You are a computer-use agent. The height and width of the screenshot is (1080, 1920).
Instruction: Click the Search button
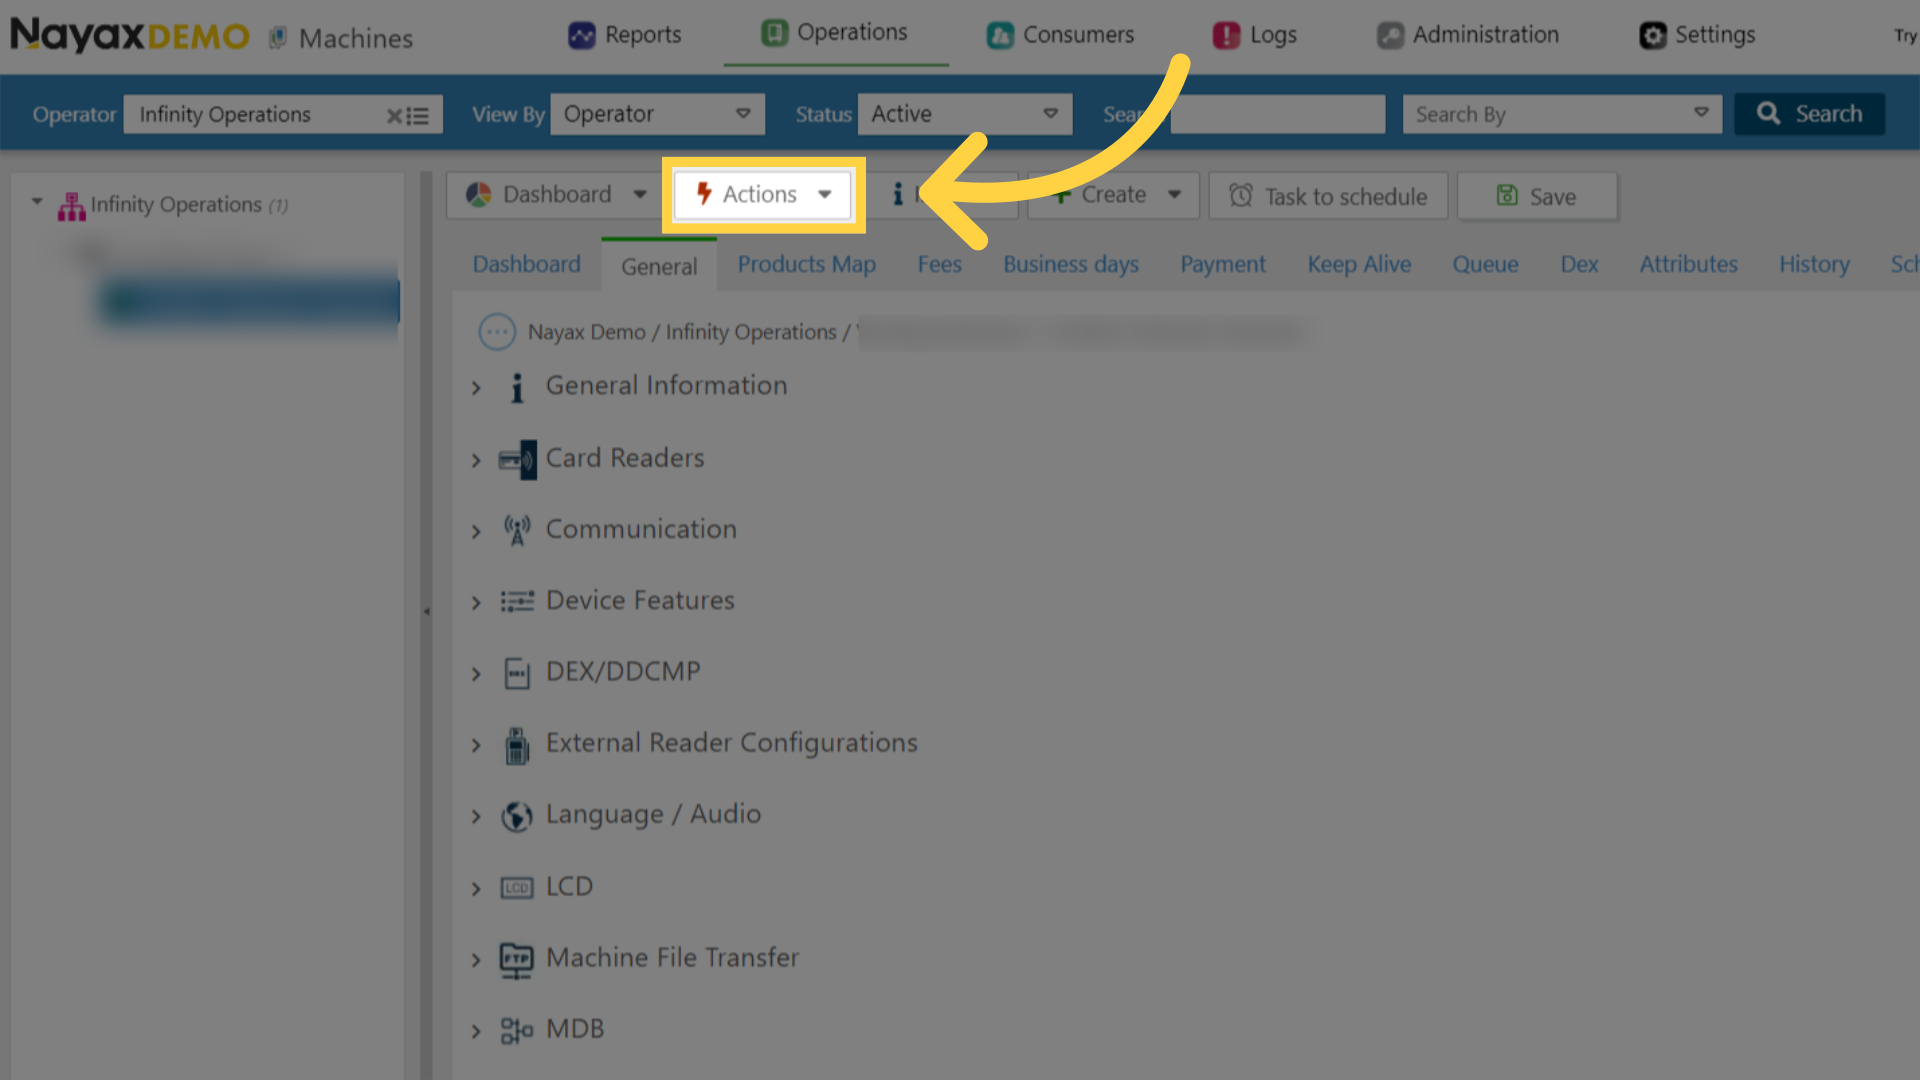(1809, 114)
